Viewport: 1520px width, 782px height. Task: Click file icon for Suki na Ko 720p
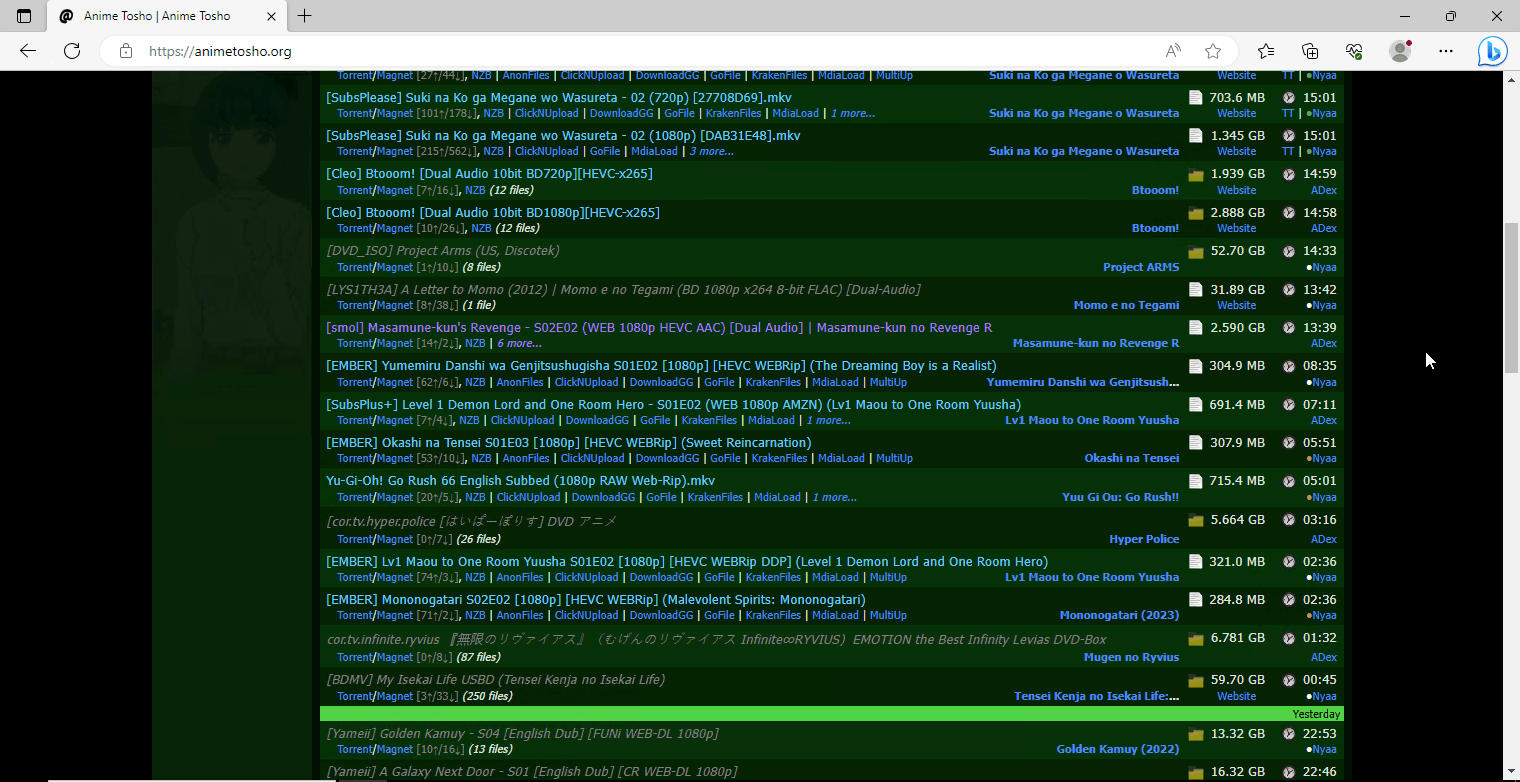1195,98
